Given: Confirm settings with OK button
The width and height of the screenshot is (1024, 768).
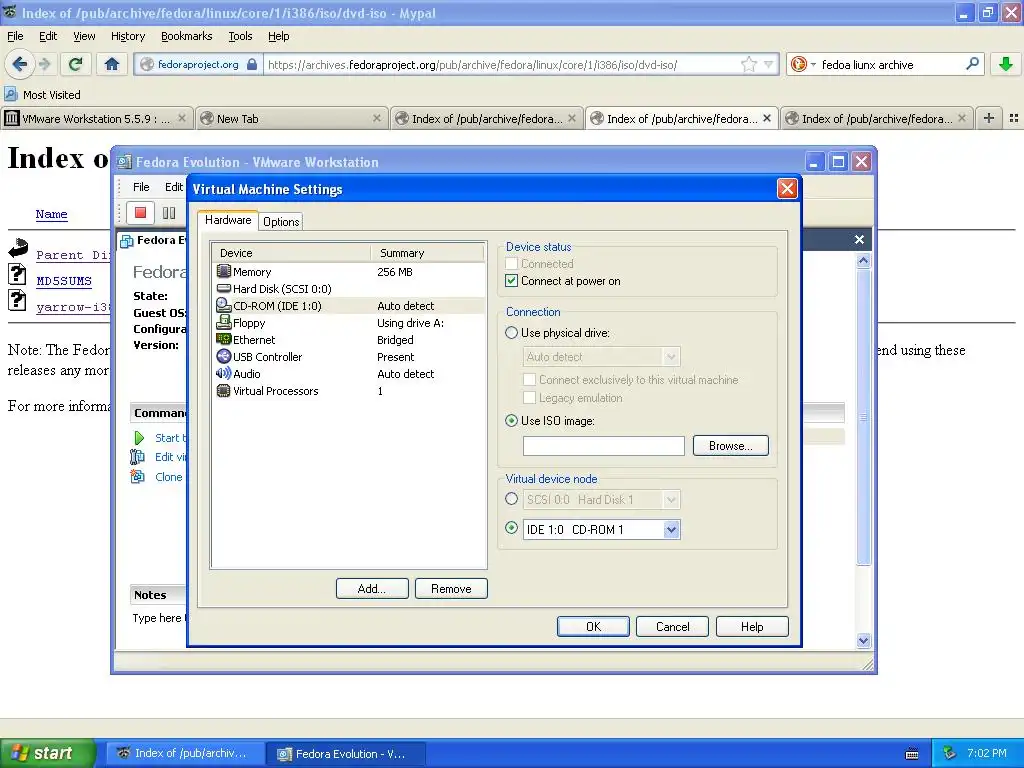Looking at the screenshot, I should pos(593,626).
